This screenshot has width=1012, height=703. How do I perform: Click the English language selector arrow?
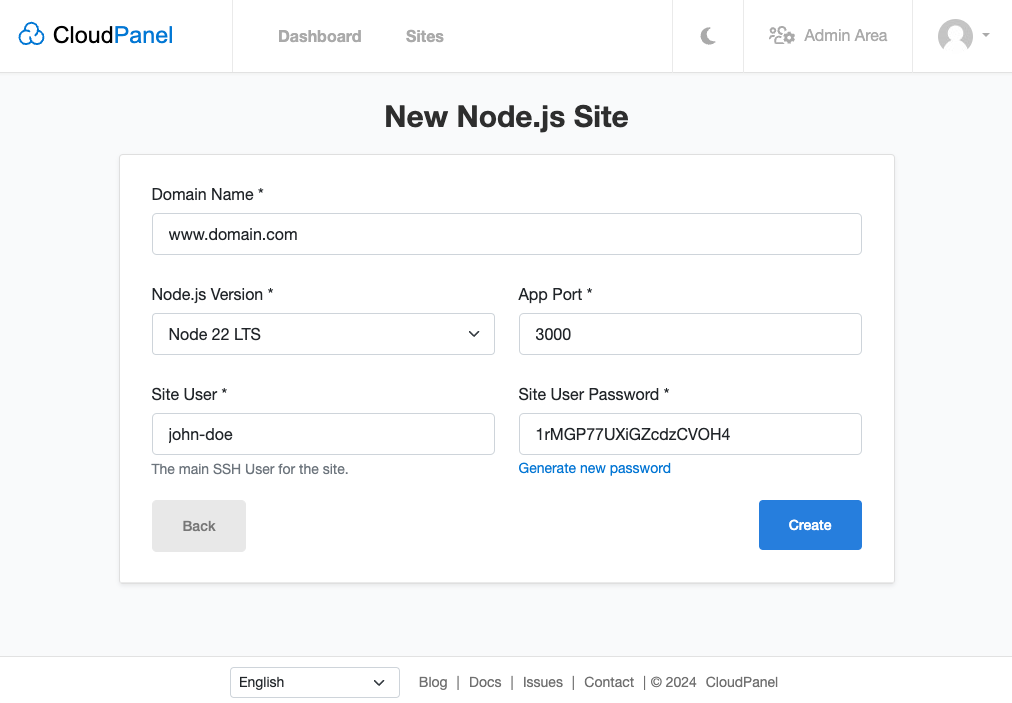point(381,682)
